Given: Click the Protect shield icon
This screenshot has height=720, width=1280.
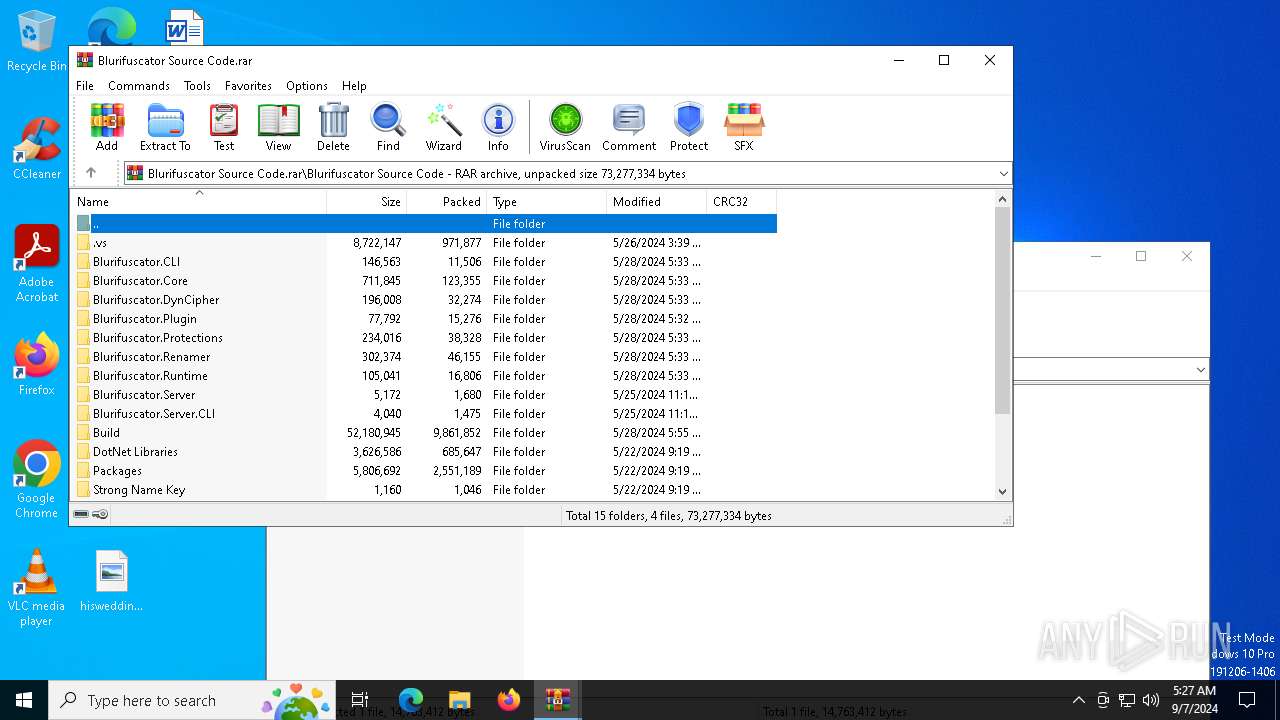Looking at the screenshot, I should click(689, 127).
